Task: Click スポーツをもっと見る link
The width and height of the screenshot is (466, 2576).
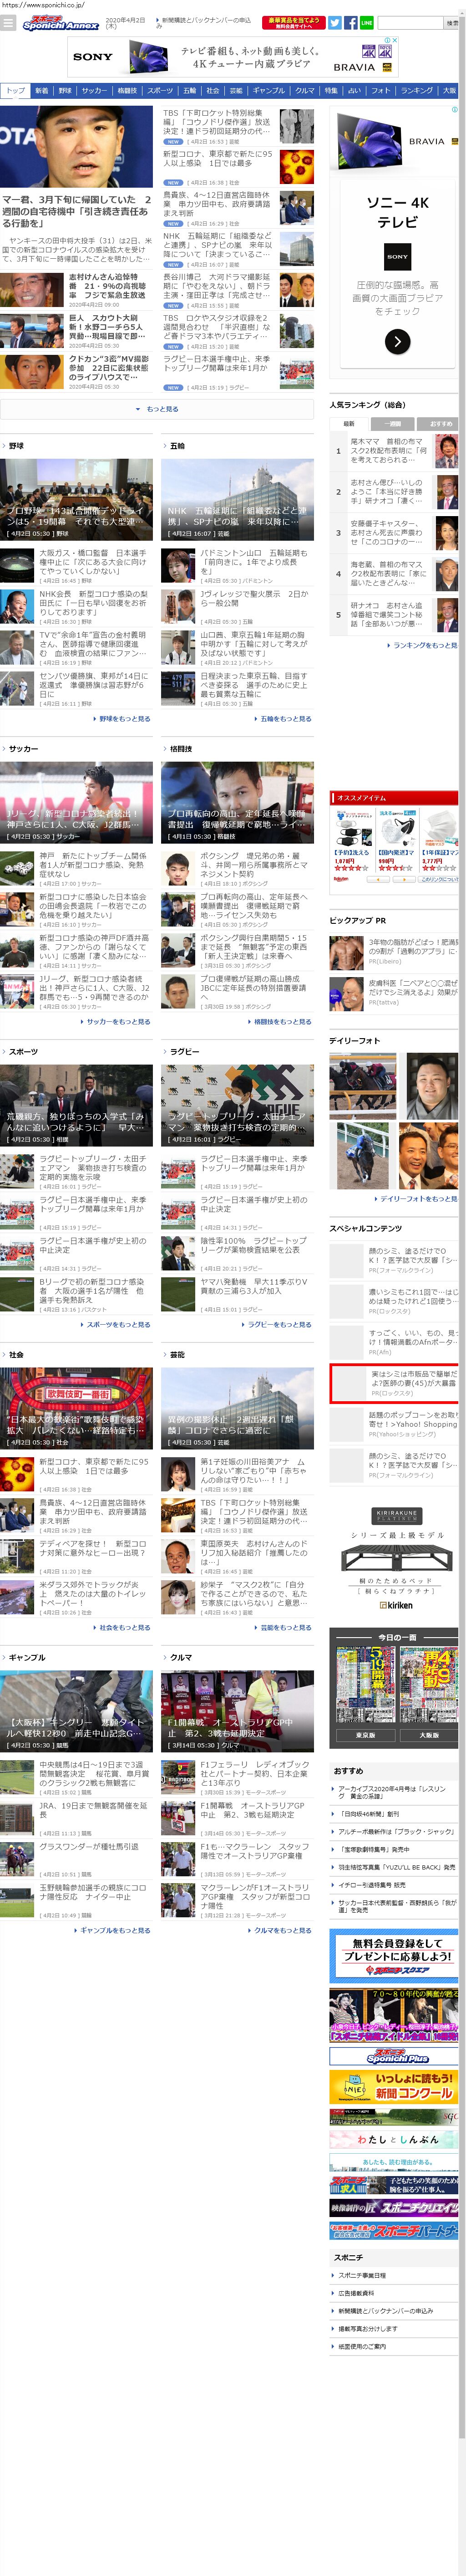Action: 116,1325
